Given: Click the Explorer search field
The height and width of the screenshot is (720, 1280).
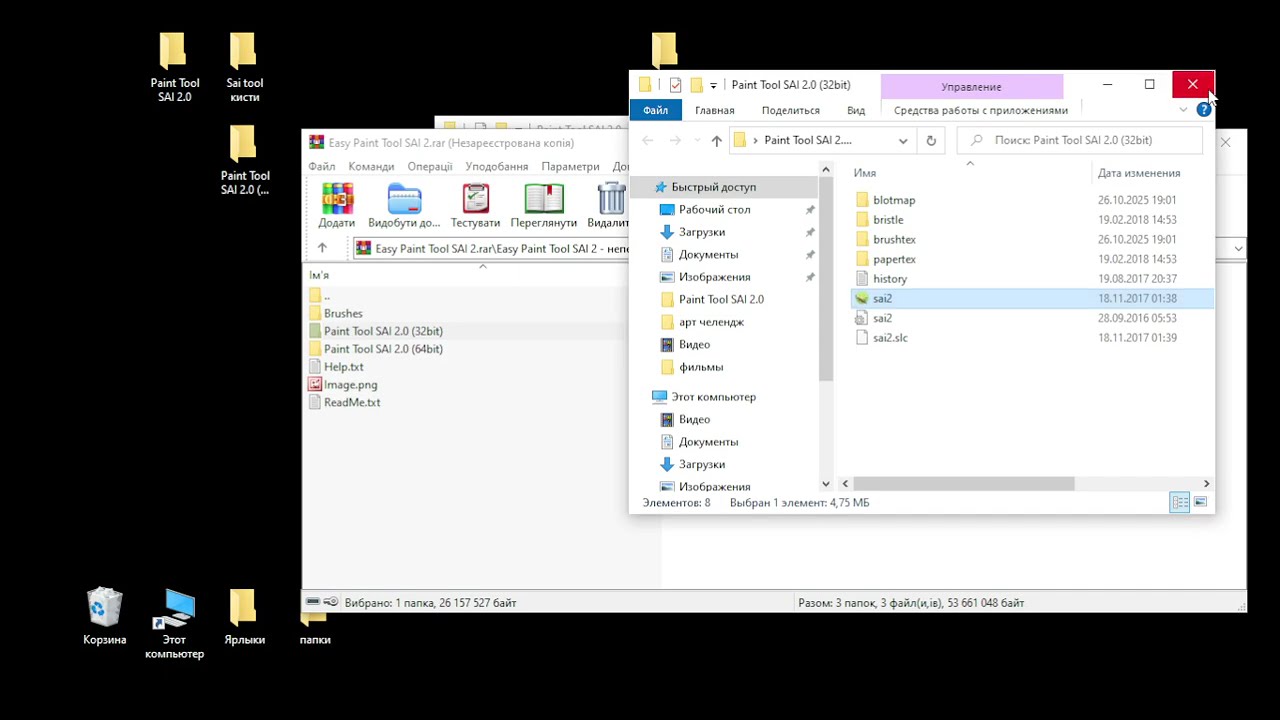Looking at the screenshot, I should click(1079, 141).
